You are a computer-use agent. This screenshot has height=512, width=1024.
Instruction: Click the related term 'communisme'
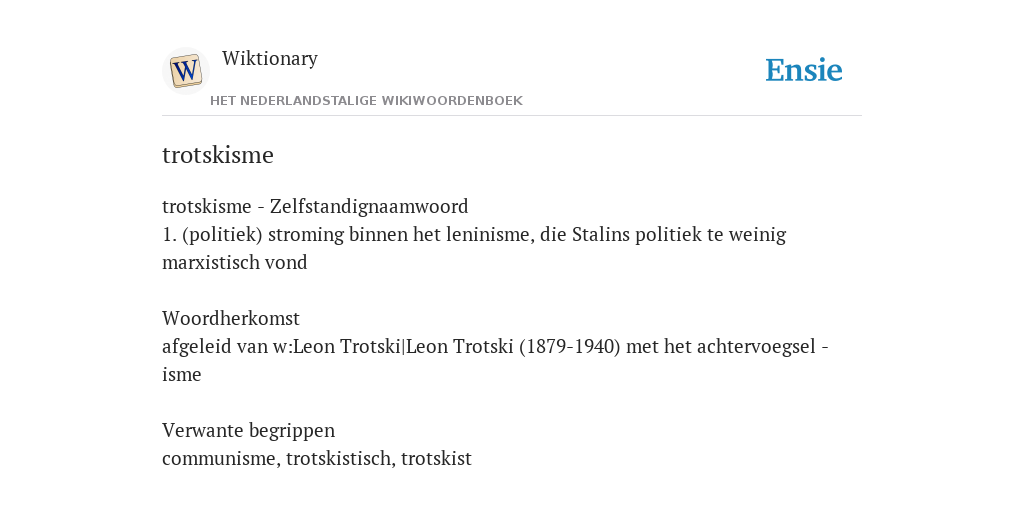[x=221, y=458]
